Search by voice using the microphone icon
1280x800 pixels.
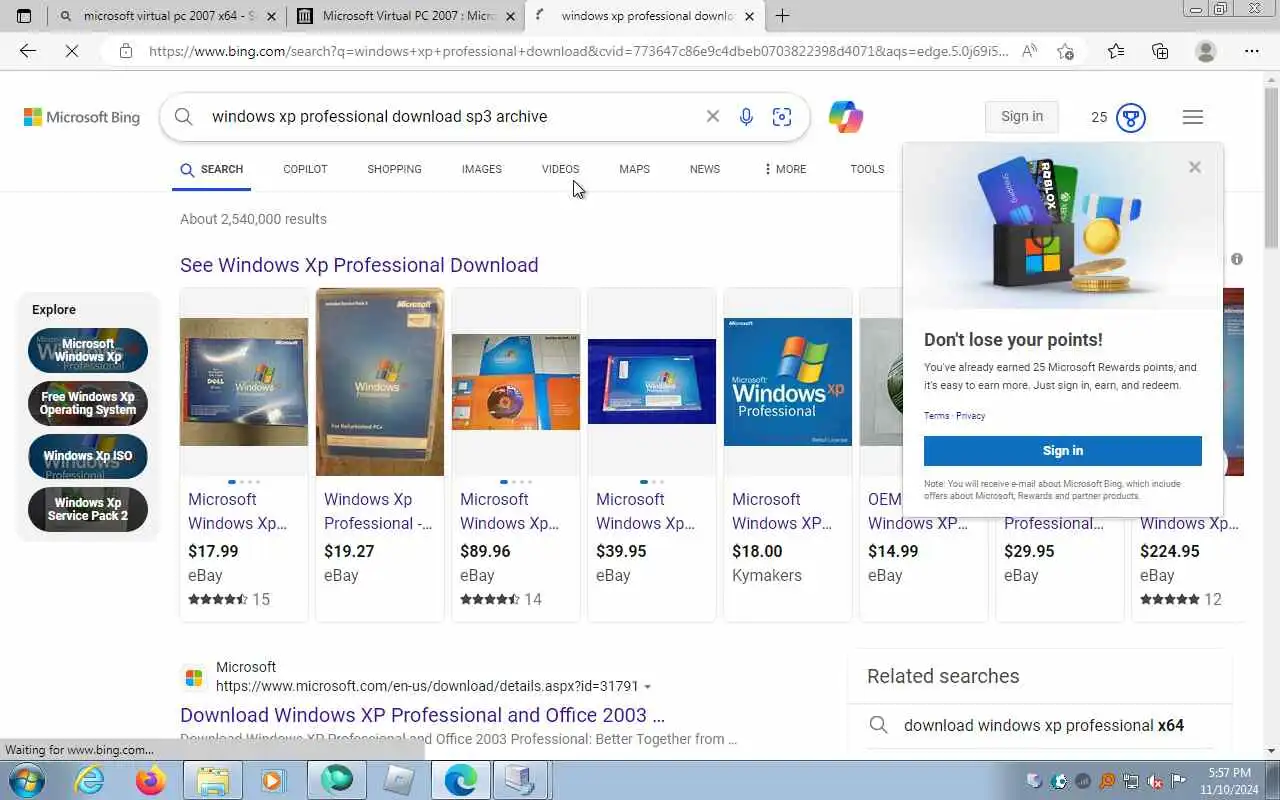(x=746, y=117)
